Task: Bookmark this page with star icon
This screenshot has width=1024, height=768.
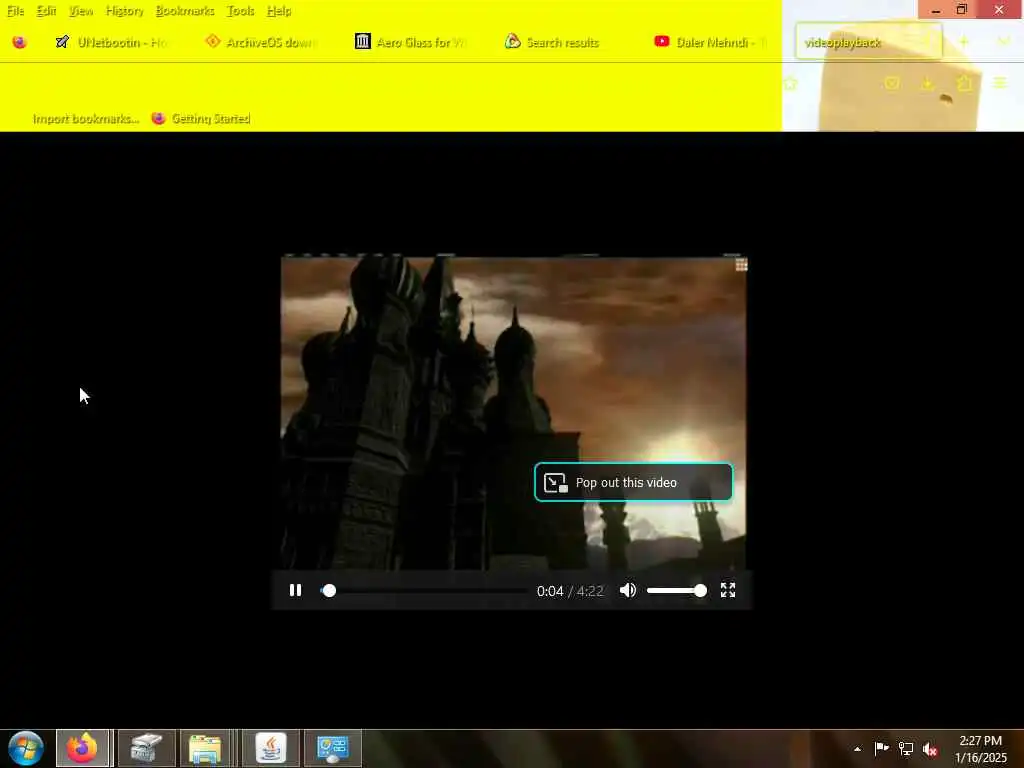Action: [790, 84]
